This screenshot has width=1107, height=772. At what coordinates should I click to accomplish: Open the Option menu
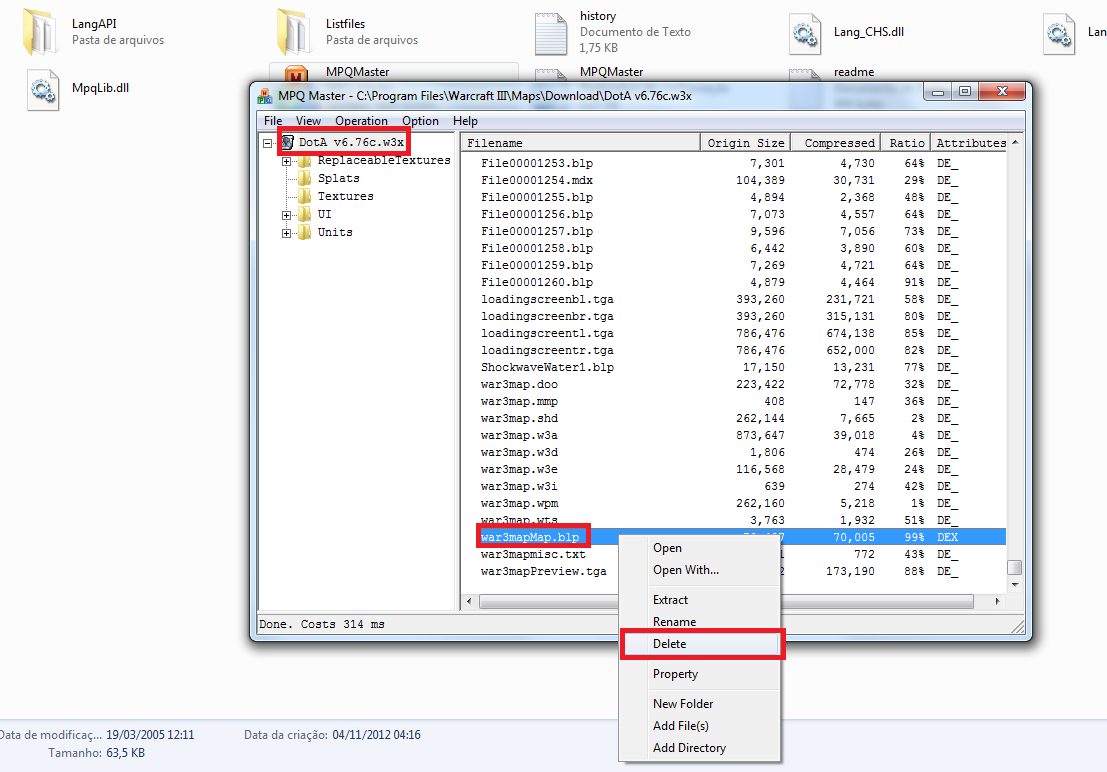click(420, 121)
